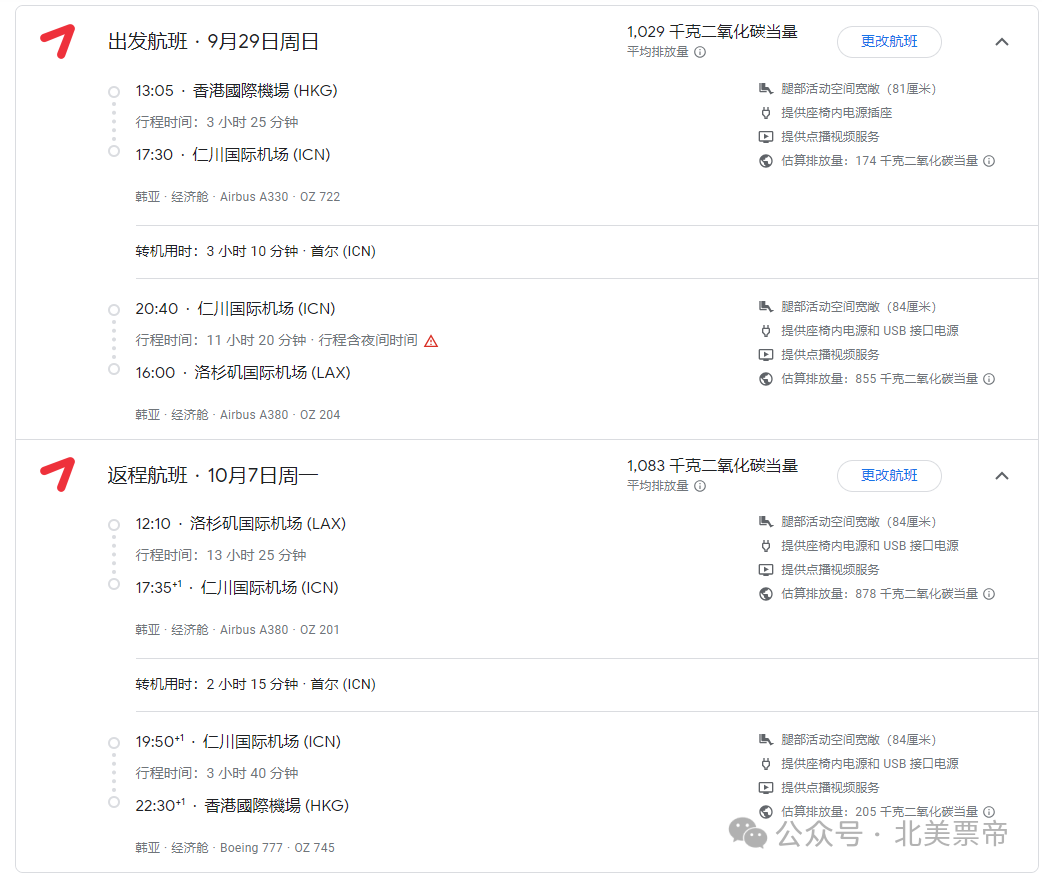Click 17:30 · 仁川国际机场 (ICN) arrival line
Viewport: 1042px width, 876px height.
pos(233,155)
